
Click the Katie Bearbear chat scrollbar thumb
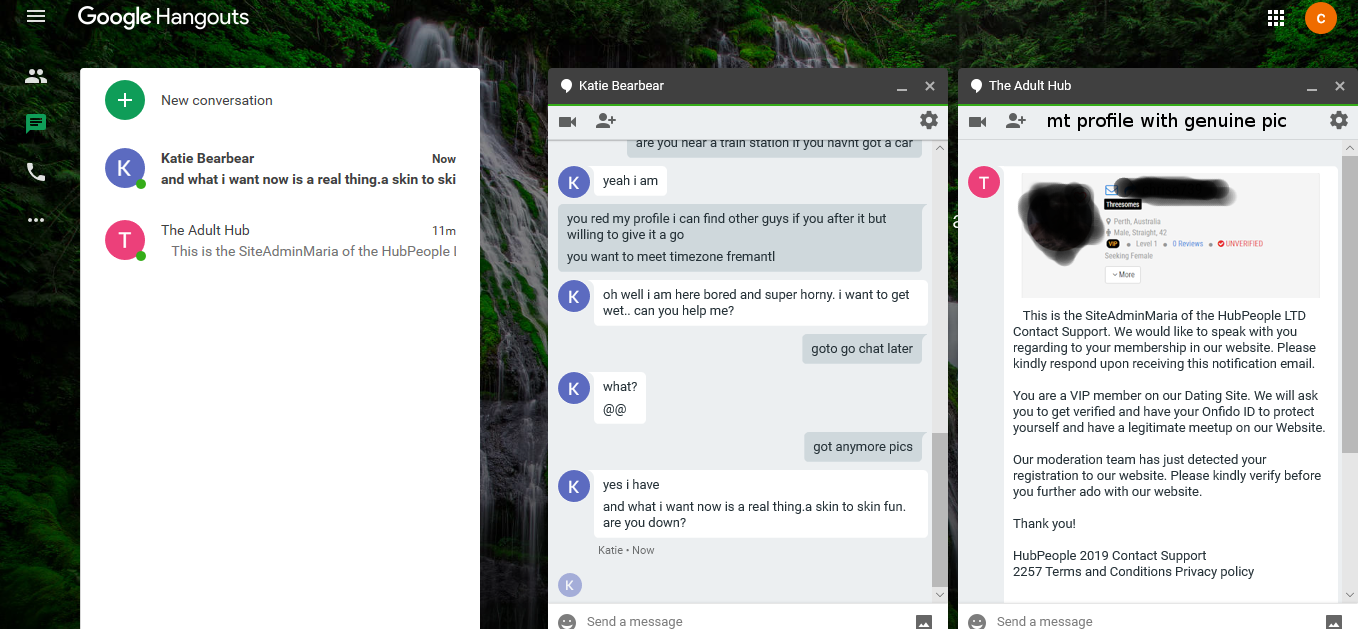click(x=939, y=509)
